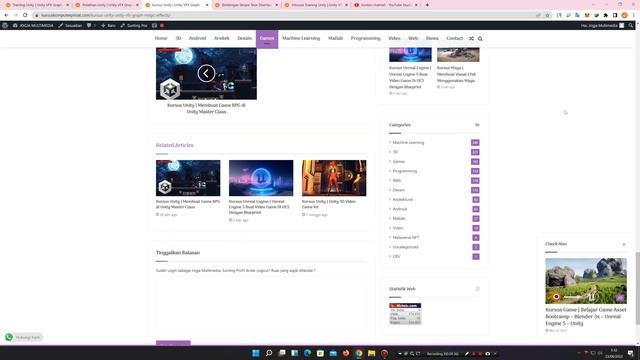Image resolution: width=640 pixels, height=360 pixels.
Task: Click the recorder camera icon
Action: coord(488,353)
